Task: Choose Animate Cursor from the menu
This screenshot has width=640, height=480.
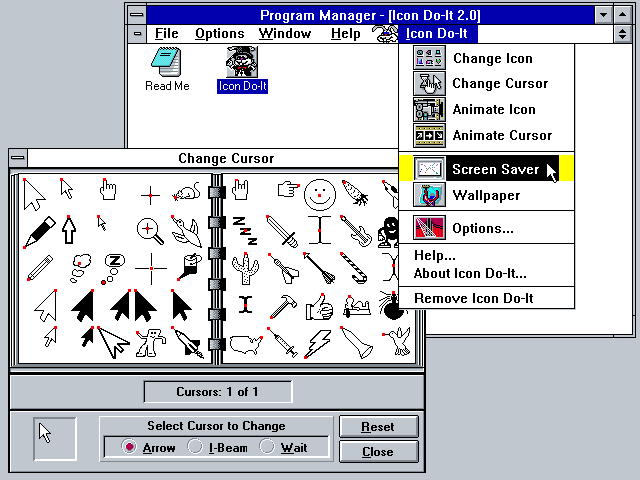Action: (487, 135)
